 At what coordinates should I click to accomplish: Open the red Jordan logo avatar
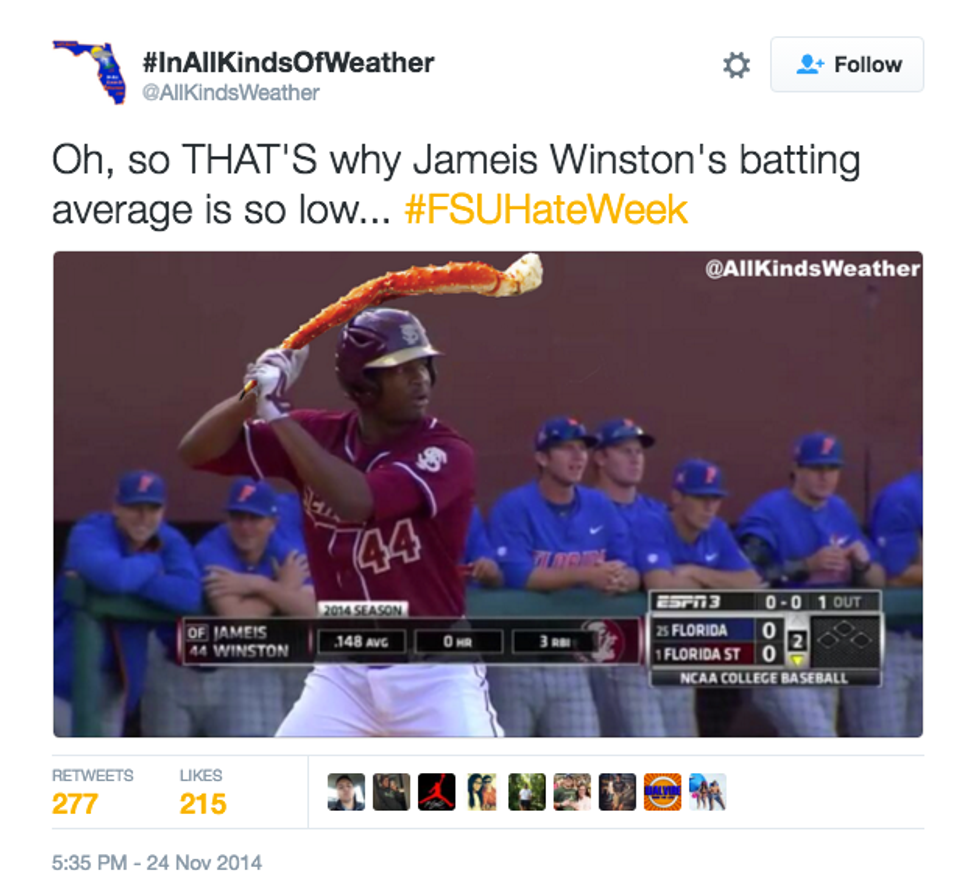[436, 792]
